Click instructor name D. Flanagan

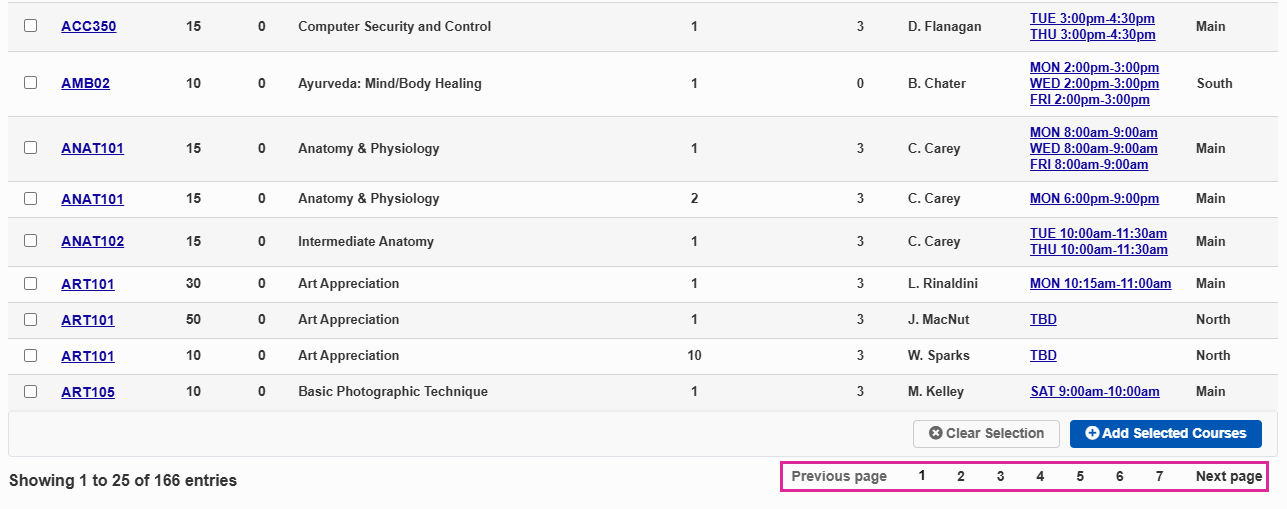[945, 27]
